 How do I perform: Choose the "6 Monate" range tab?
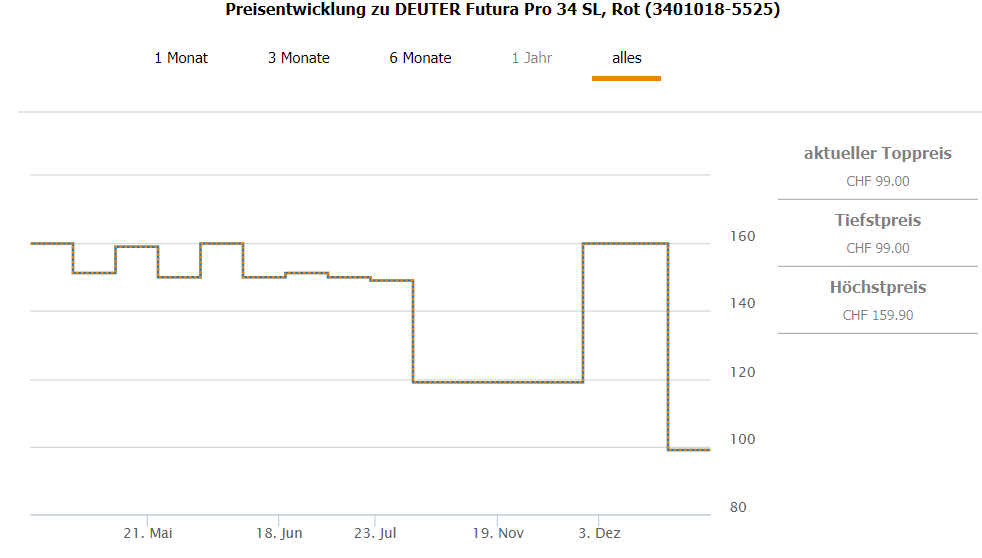420,58
